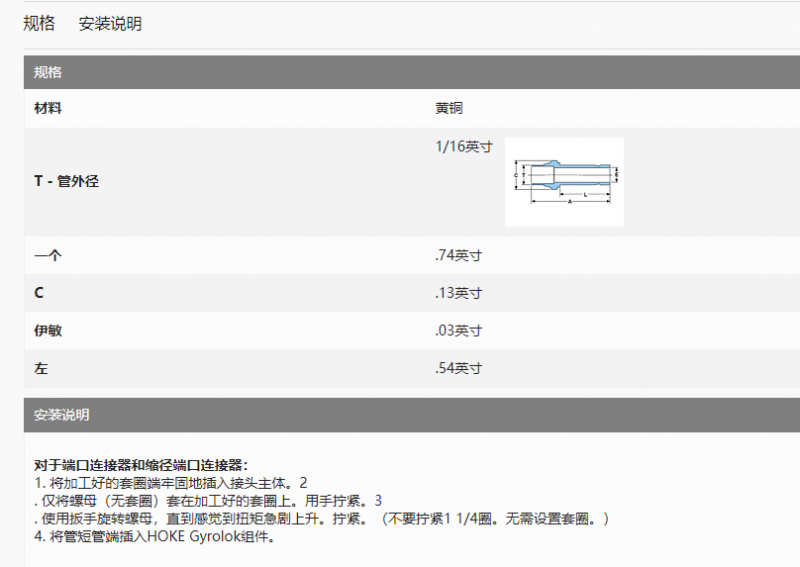800x567 pixels.
Task: Click the C dimension label
Action: [39, 293]
